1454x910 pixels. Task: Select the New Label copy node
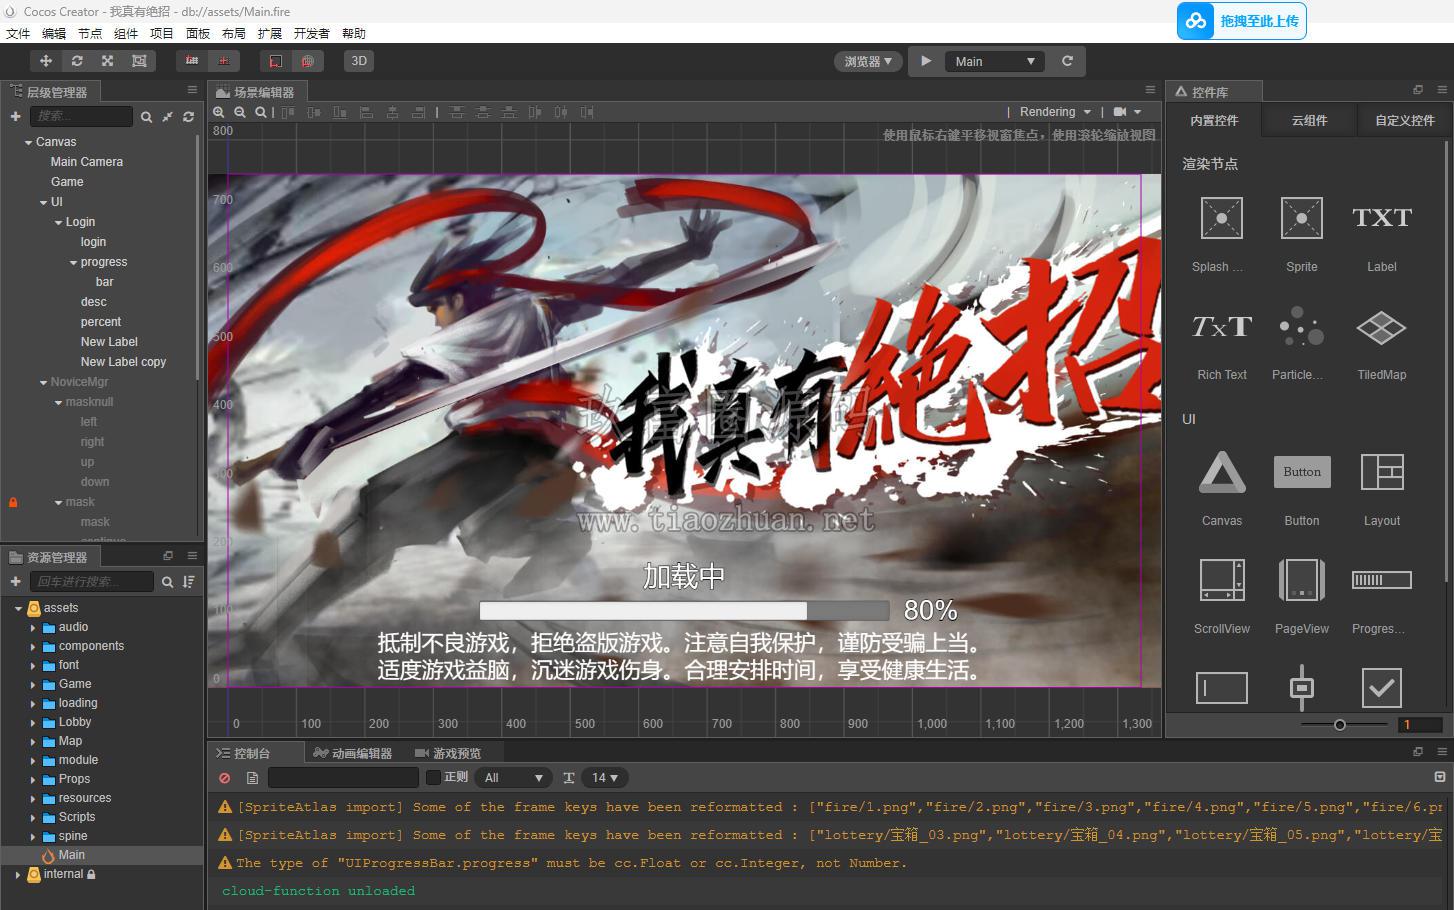click(x=123, y=362)
